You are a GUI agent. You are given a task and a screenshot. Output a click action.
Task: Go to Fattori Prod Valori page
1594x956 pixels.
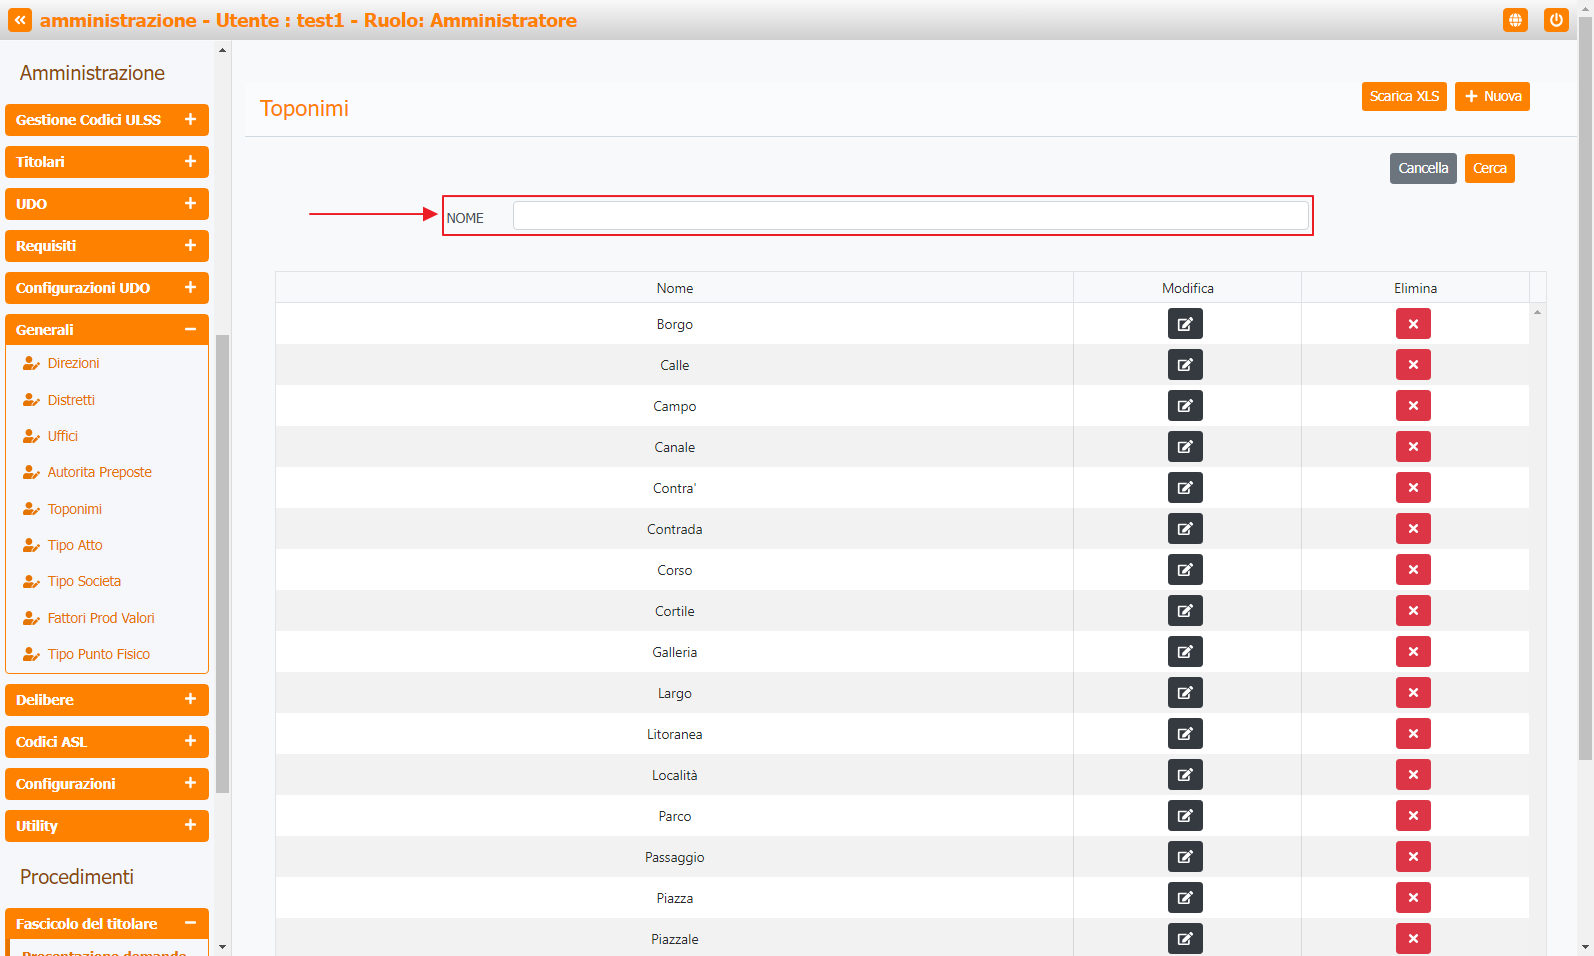point(101,618)
